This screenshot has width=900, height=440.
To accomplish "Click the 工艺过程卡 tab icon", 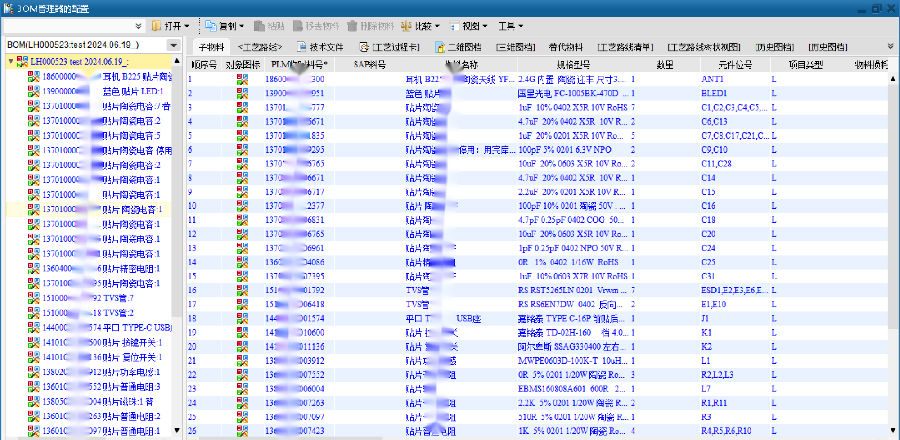I will click(x=364, y=46).
